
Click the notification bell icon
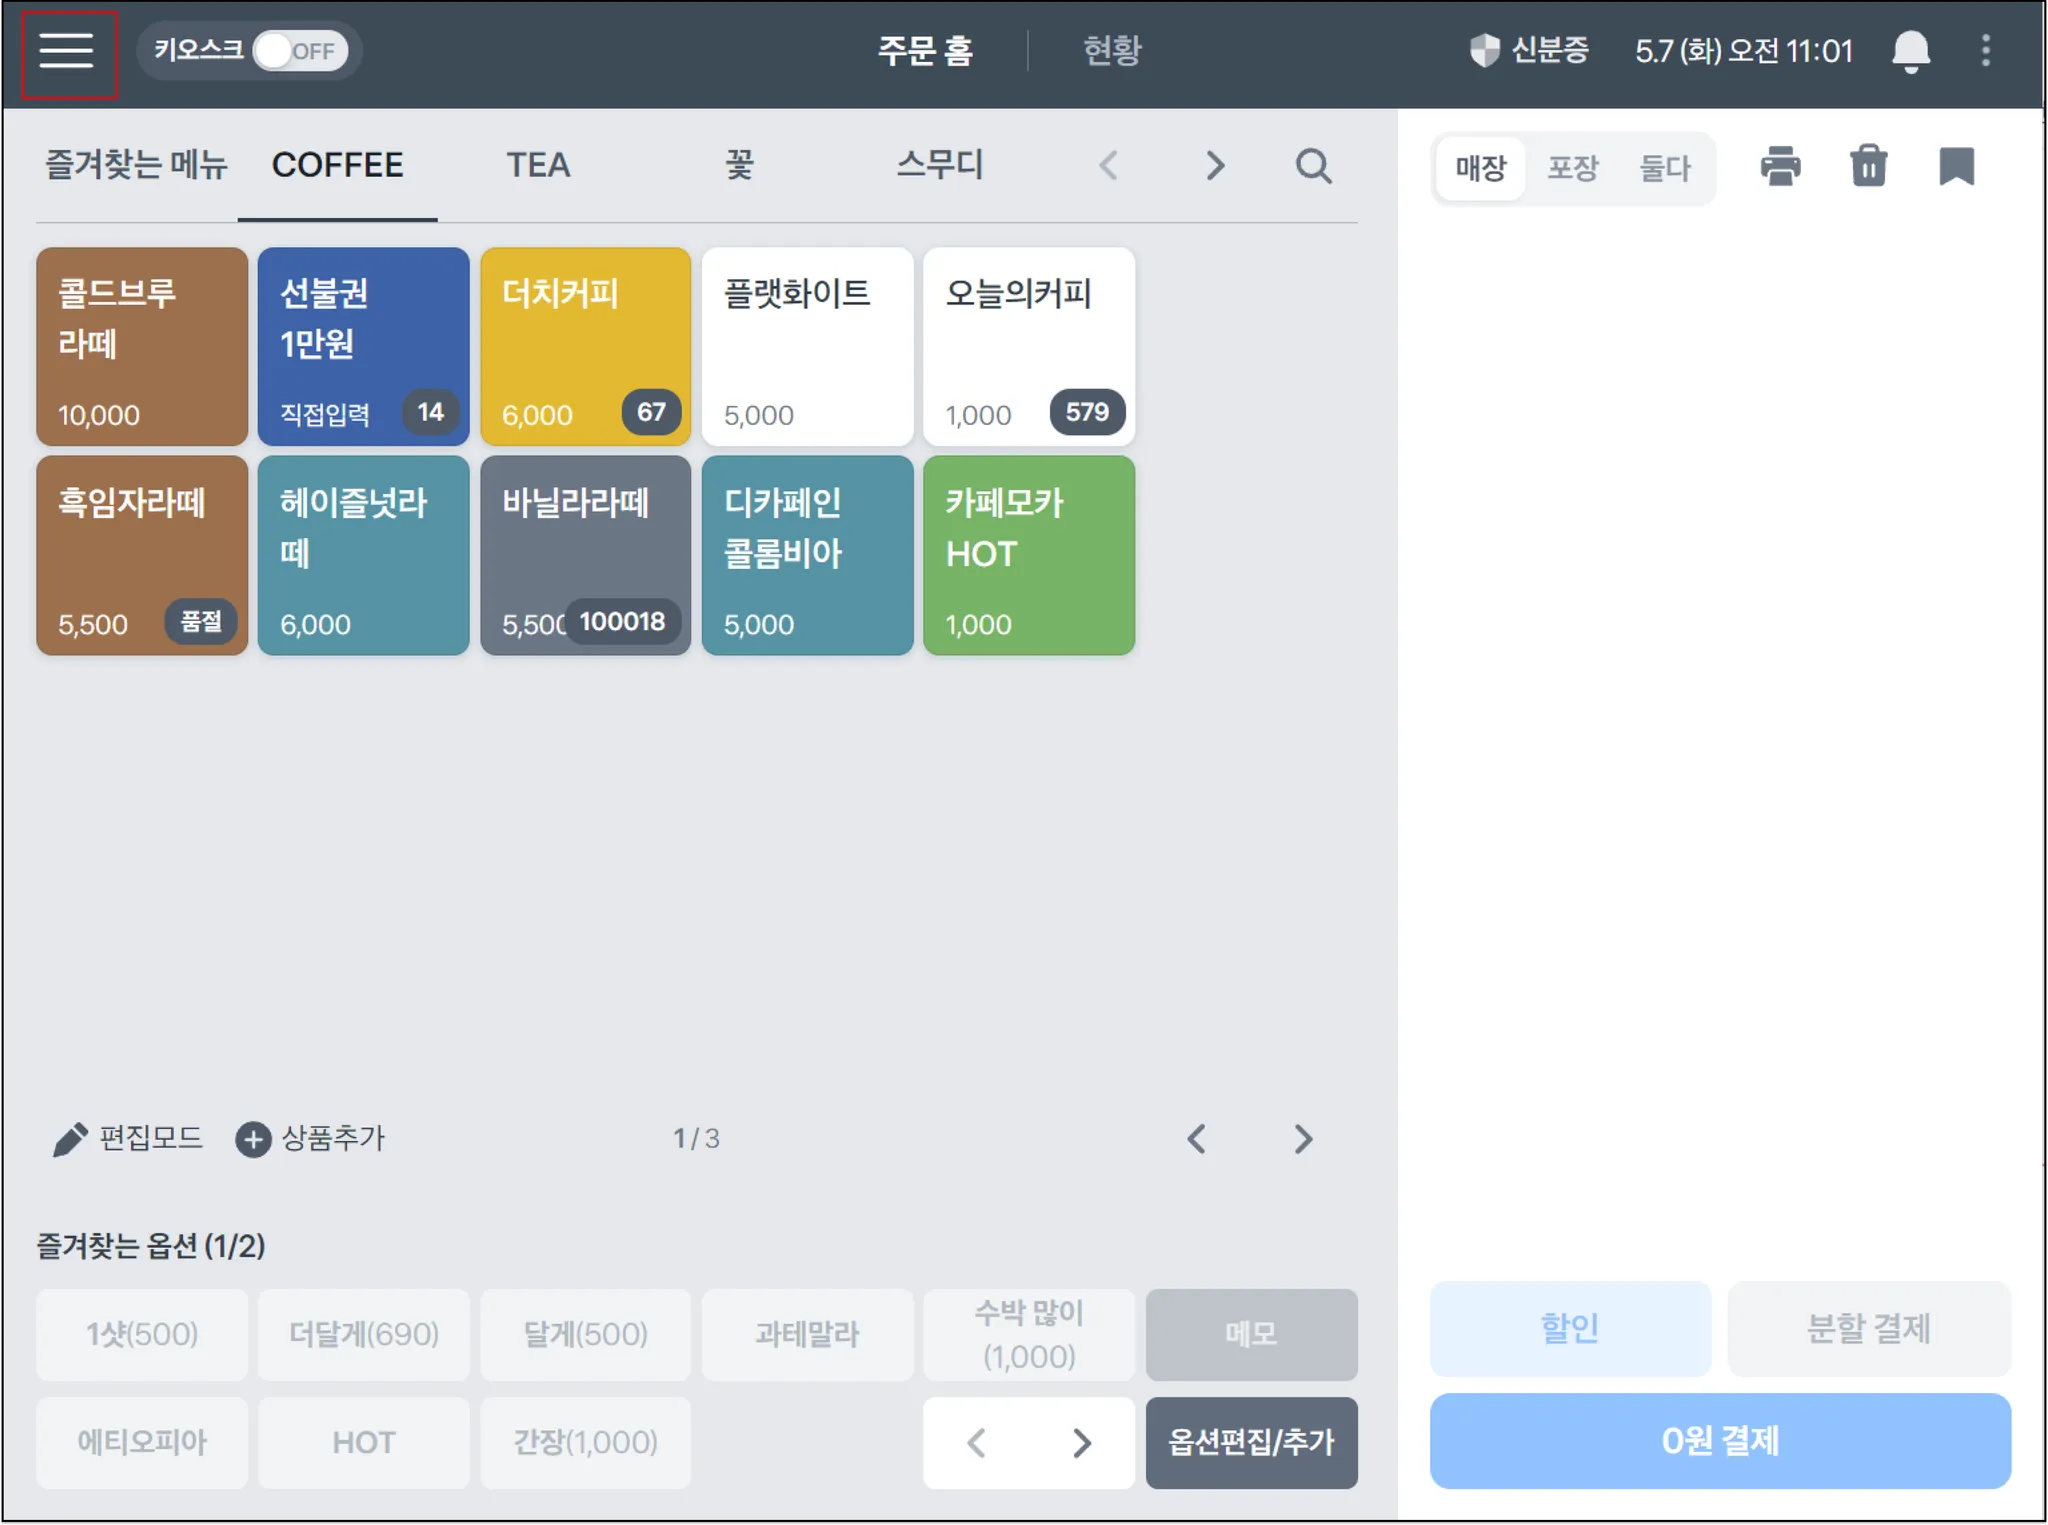(1910, 51)
